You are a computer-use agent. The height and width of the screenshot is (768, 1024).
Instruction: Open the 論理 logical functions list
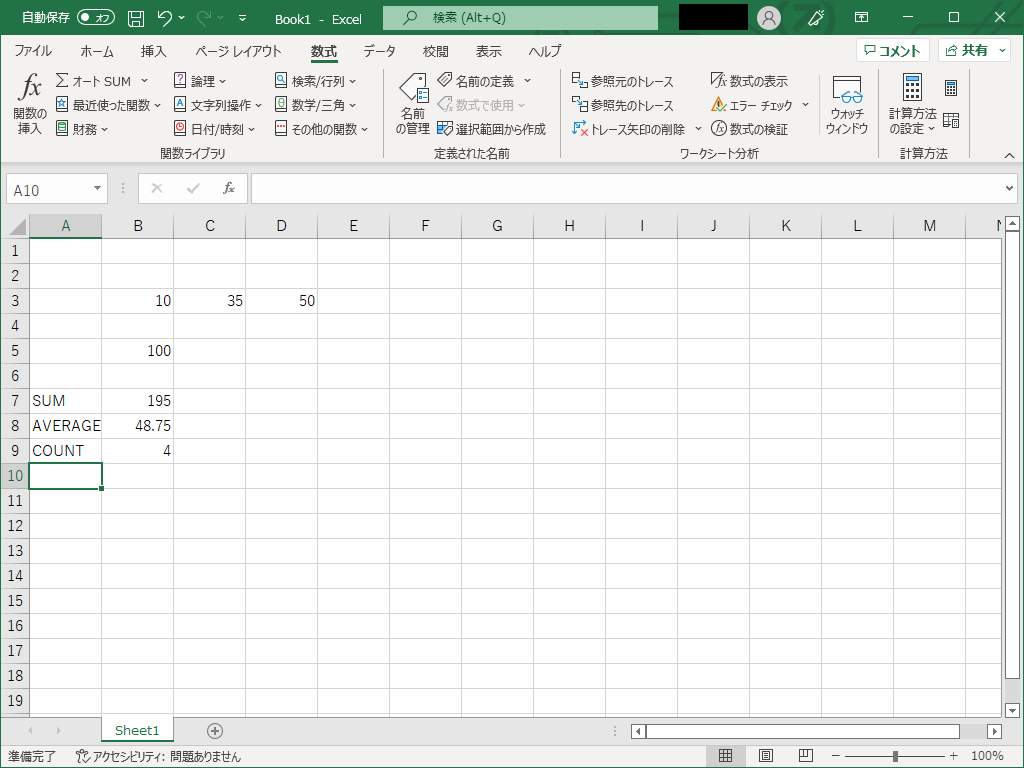pyautogui.click(x=200, y=81)
